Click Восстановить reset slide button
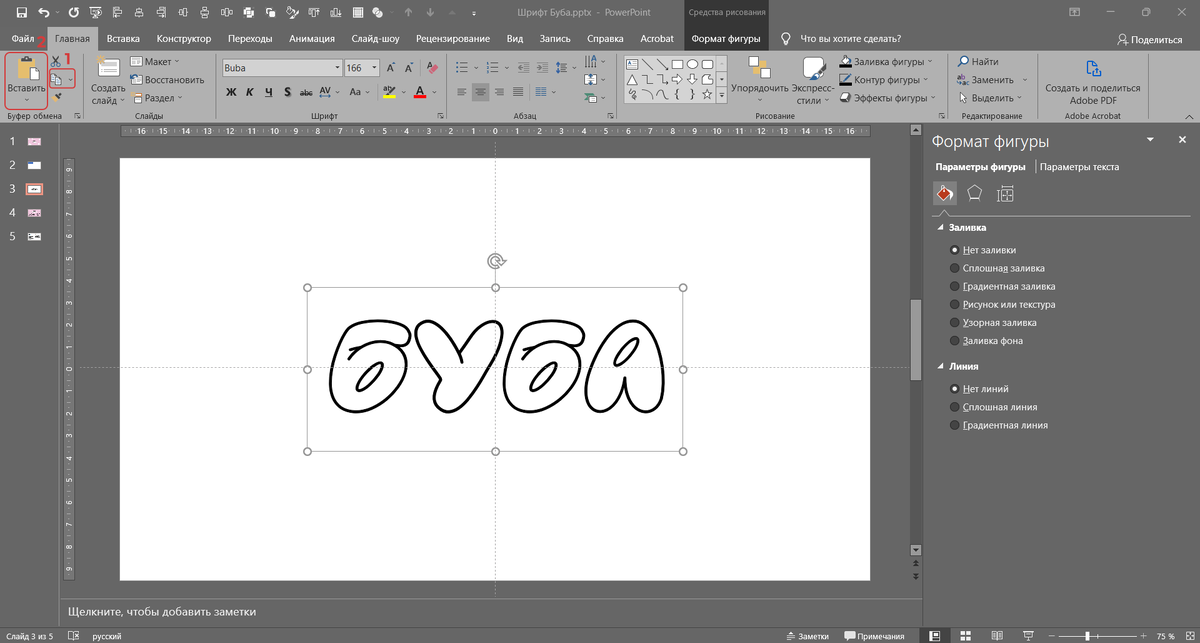Image resolution: width=1200 pixels, height=643 pixels. coord(167,80)
